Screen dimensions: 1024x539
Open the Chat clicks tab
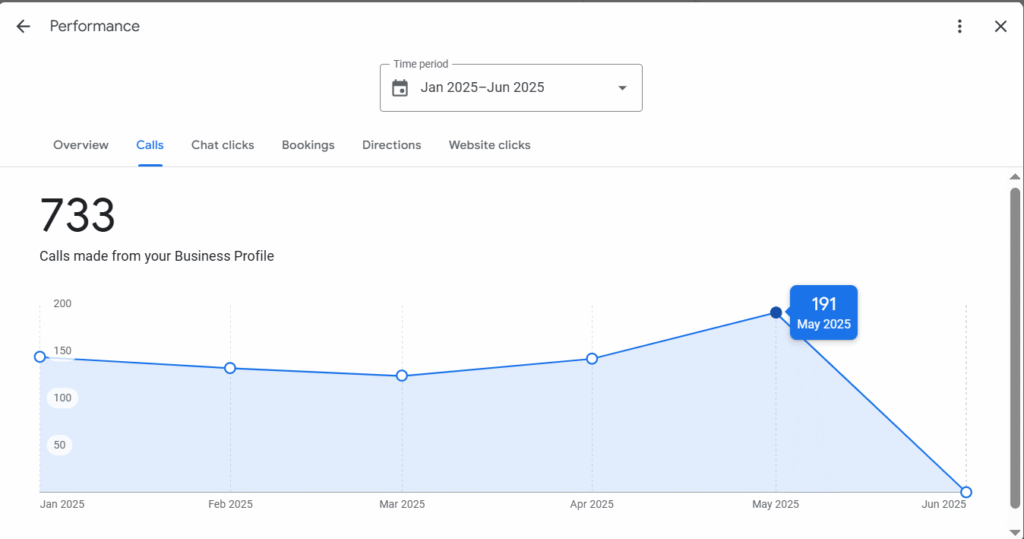(223, 145)
